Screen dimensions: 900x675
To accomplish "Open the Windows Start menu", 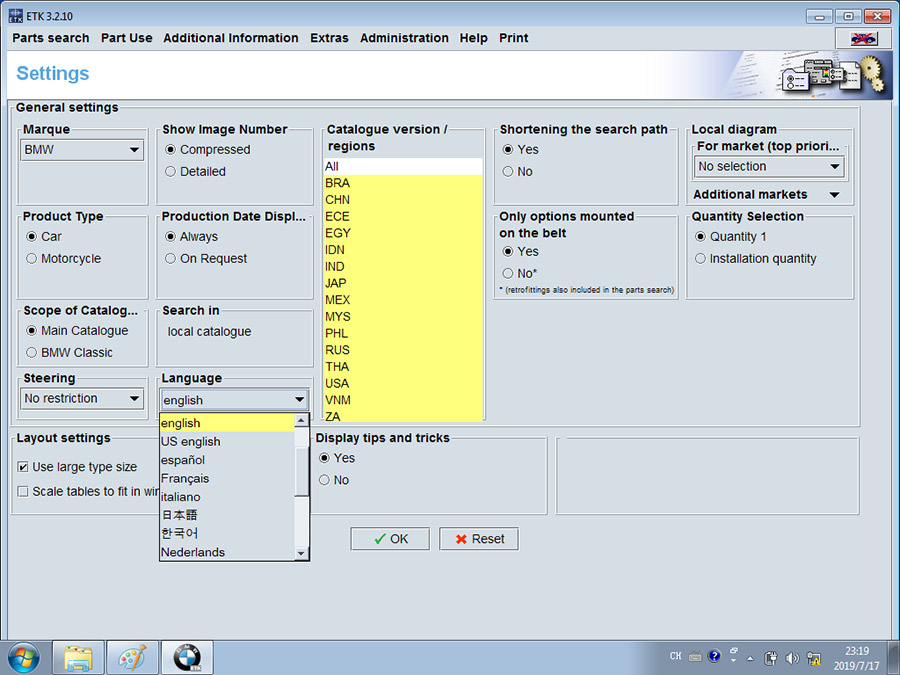I will [x=24, y=658].
